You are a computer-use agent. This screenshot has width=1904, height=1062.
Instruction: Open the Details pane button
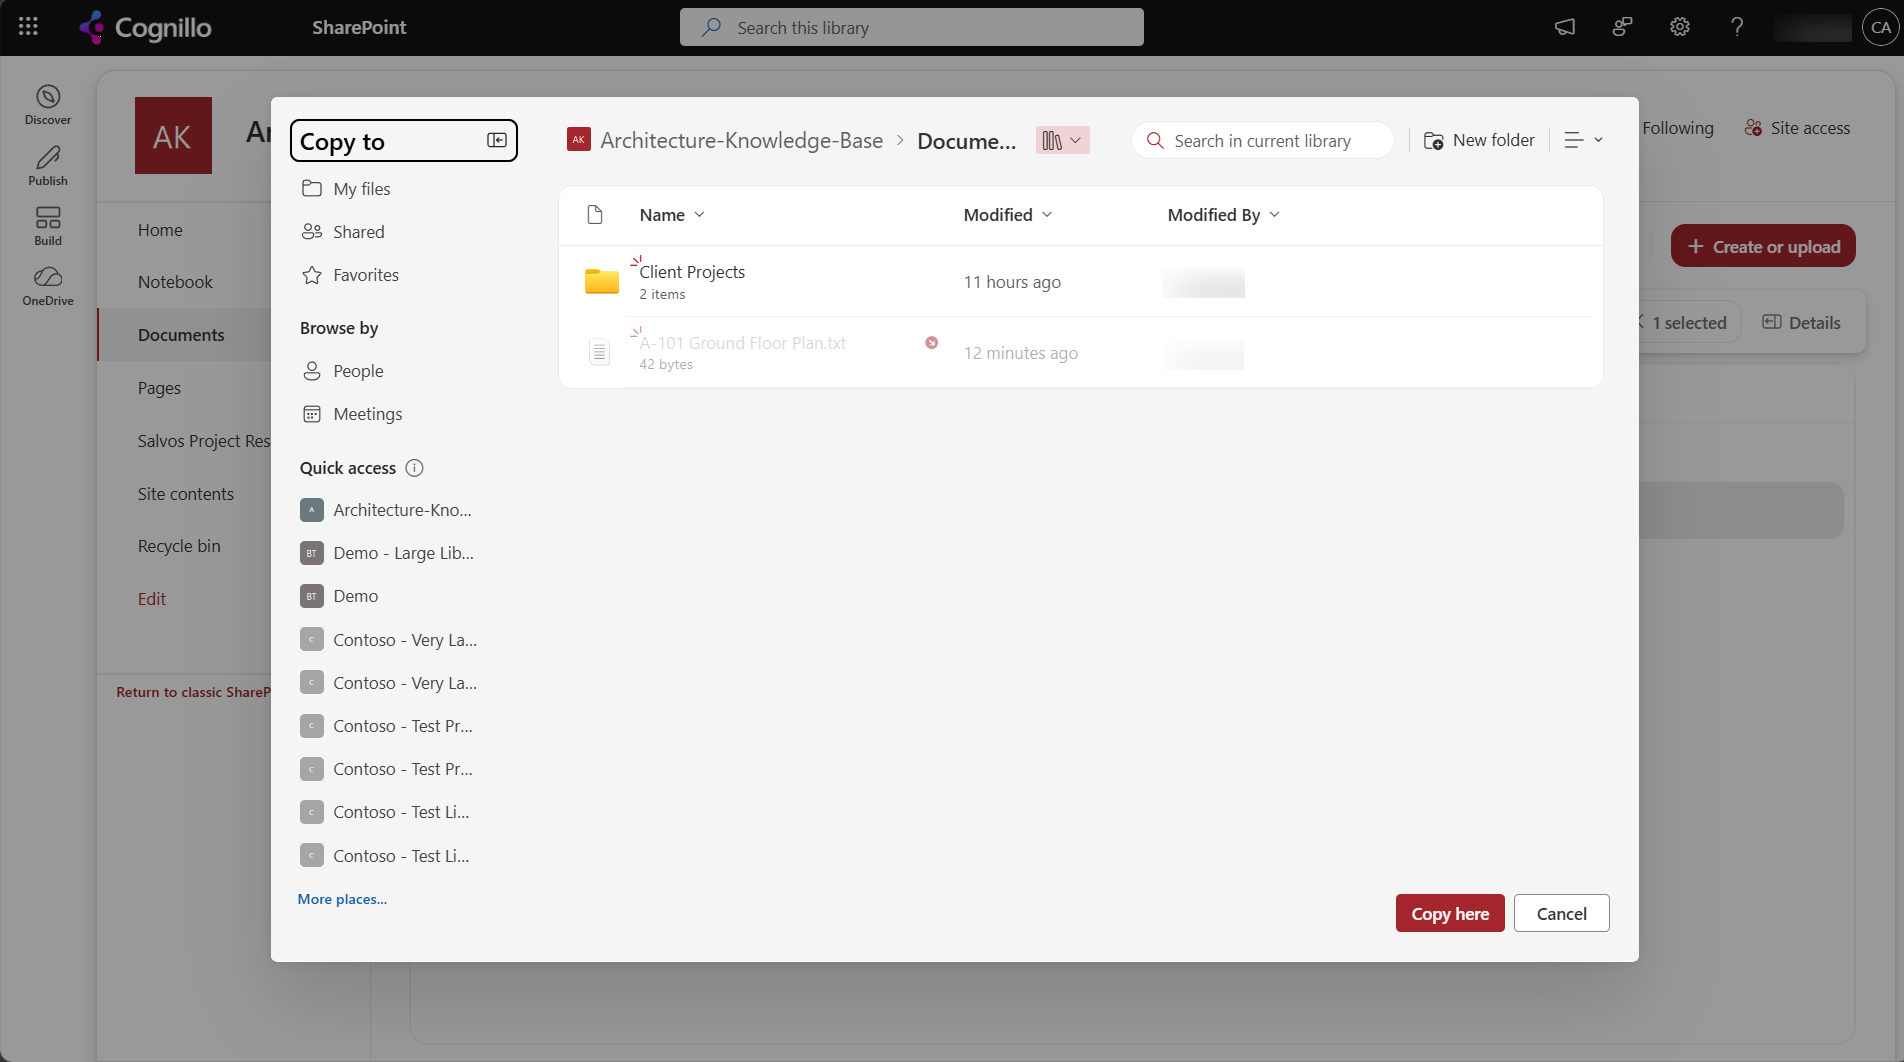[1801, 322]
